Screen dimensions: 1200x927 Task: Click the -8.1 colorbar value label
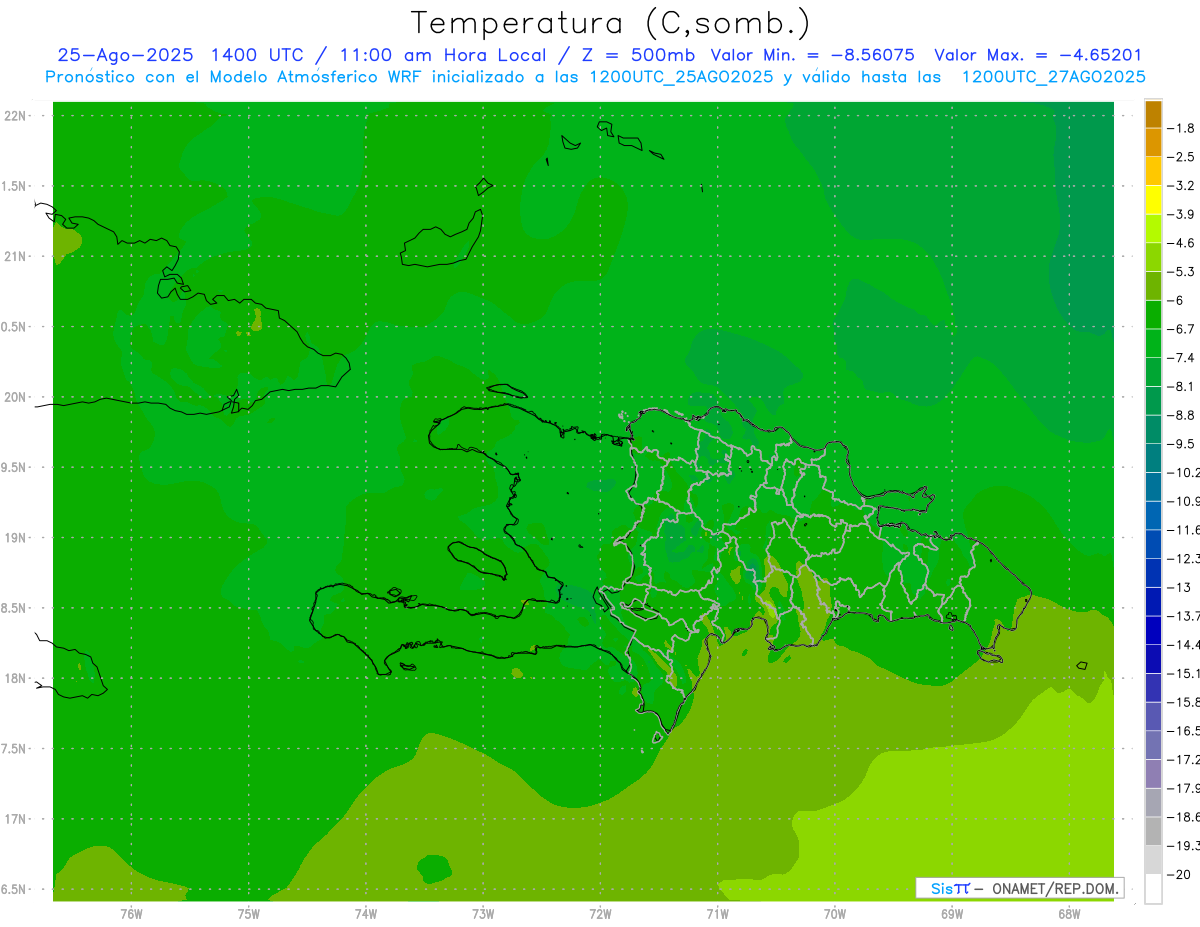pos(1181,386)
